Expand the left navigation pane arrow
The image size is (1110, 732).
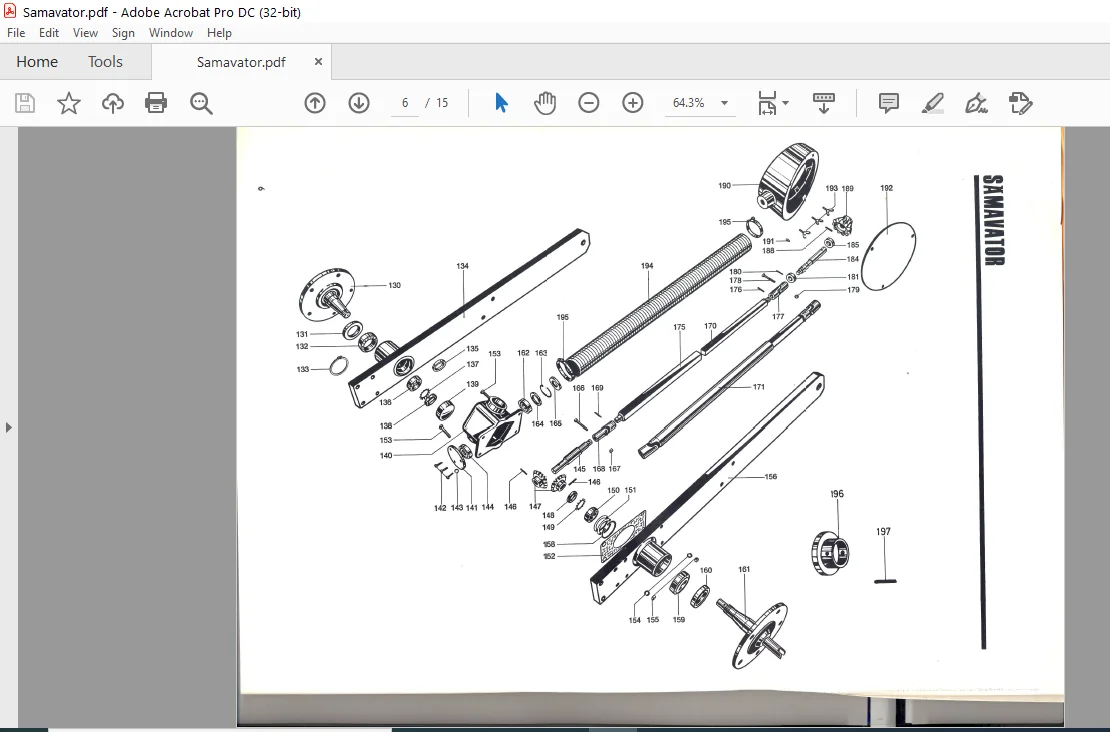[x=8, y=428]
